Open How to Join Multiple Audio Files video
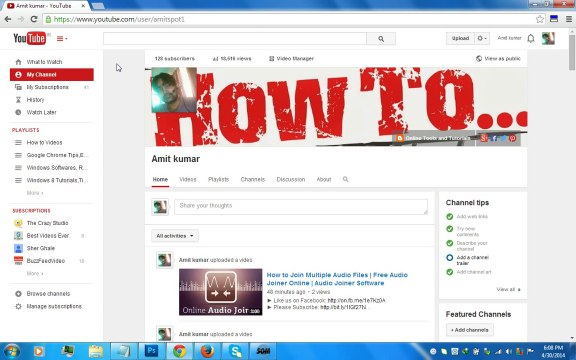The width and height of the screenshot is (576, 360). coord(337,279)
